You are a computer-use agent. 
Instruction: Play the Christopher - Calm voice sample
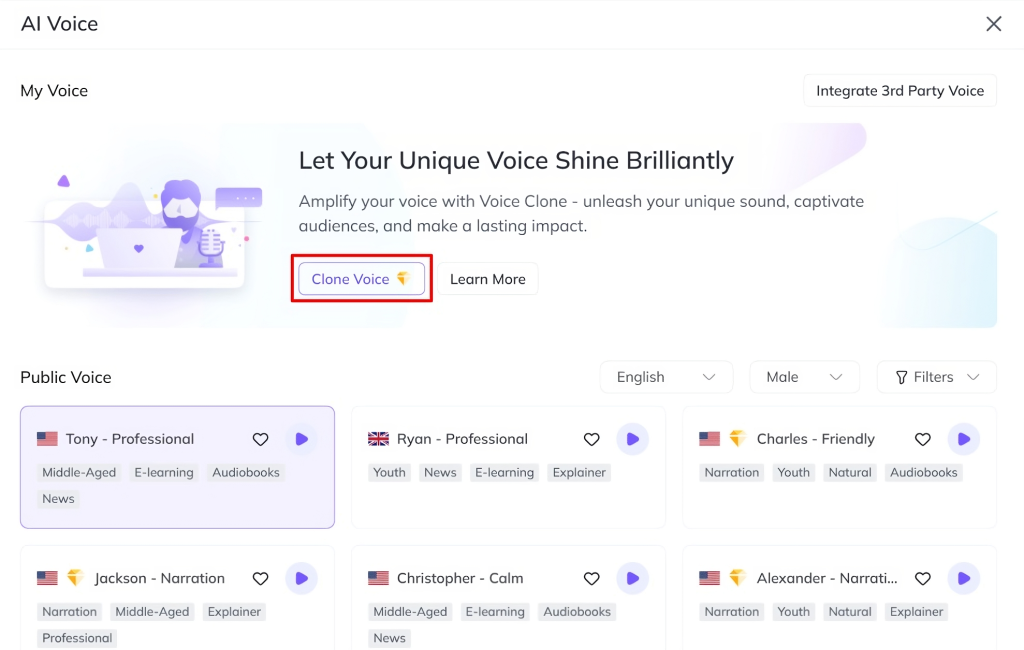point(632,578)
